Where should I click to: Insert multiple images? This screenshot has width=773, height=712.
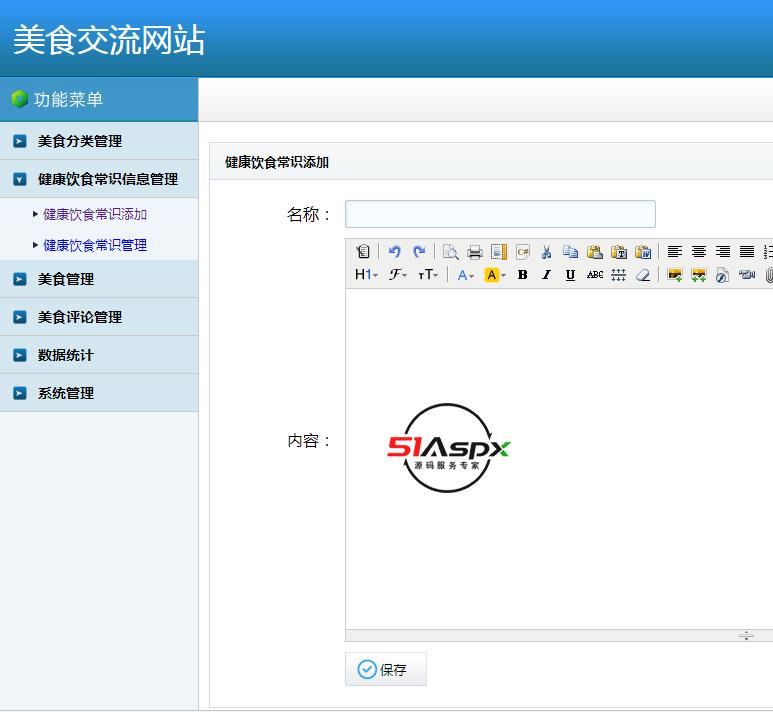point(699,275)
